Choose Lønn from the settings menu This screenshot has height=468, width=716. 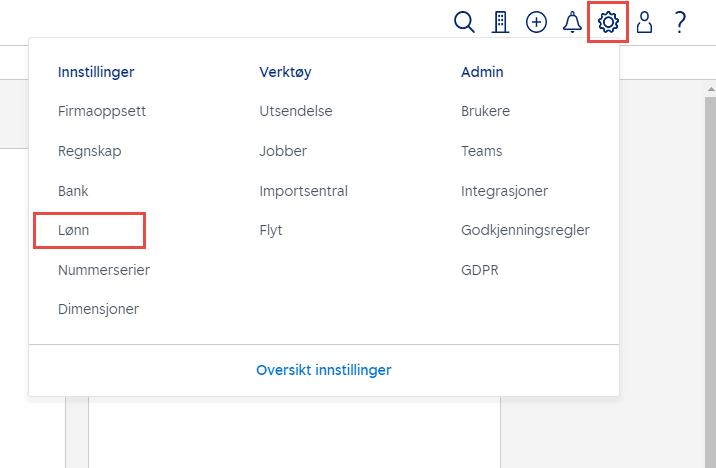(x=75, y=230)
